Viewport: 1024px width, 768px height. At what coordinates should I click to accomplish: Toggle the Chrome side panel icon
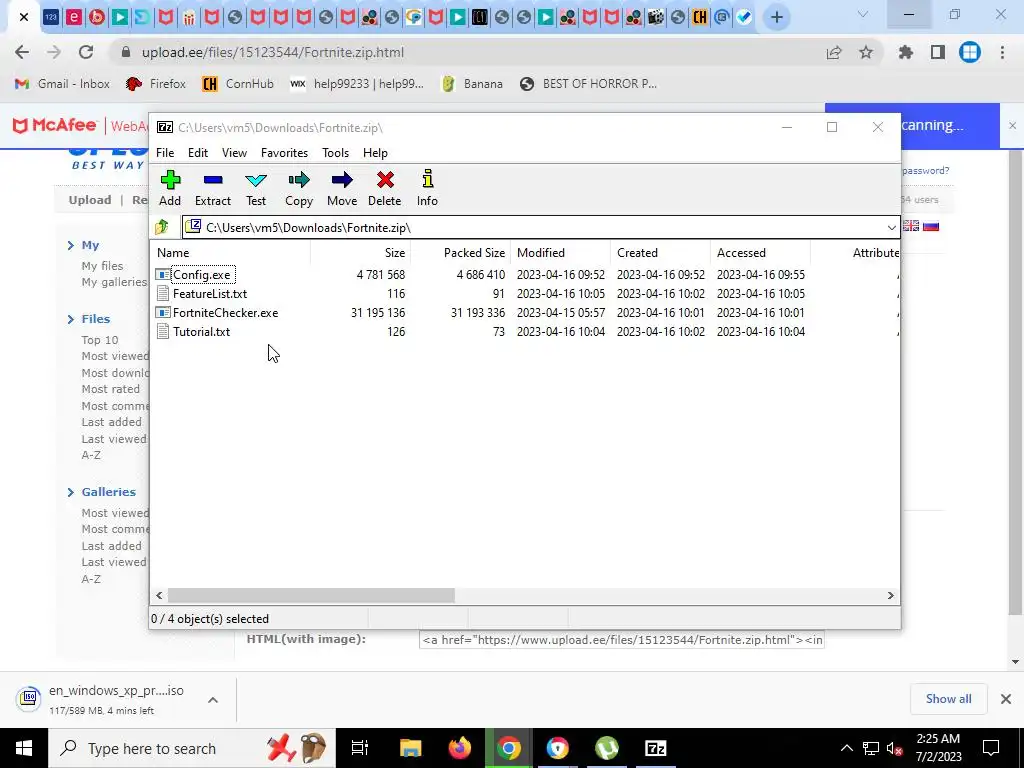coord(938,52)
